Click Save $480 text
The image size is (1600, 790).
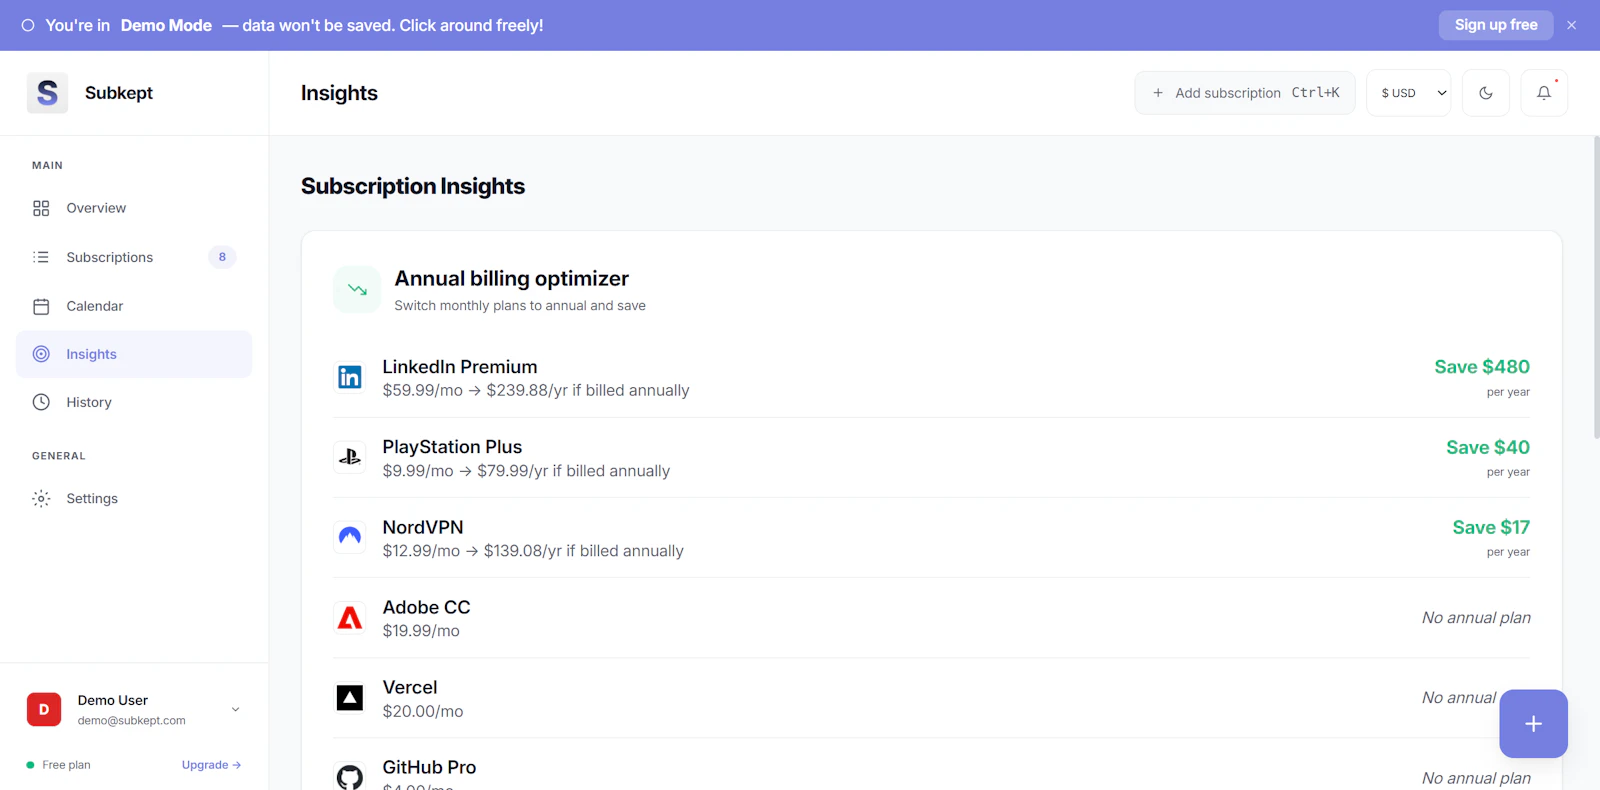[1482, 367]
